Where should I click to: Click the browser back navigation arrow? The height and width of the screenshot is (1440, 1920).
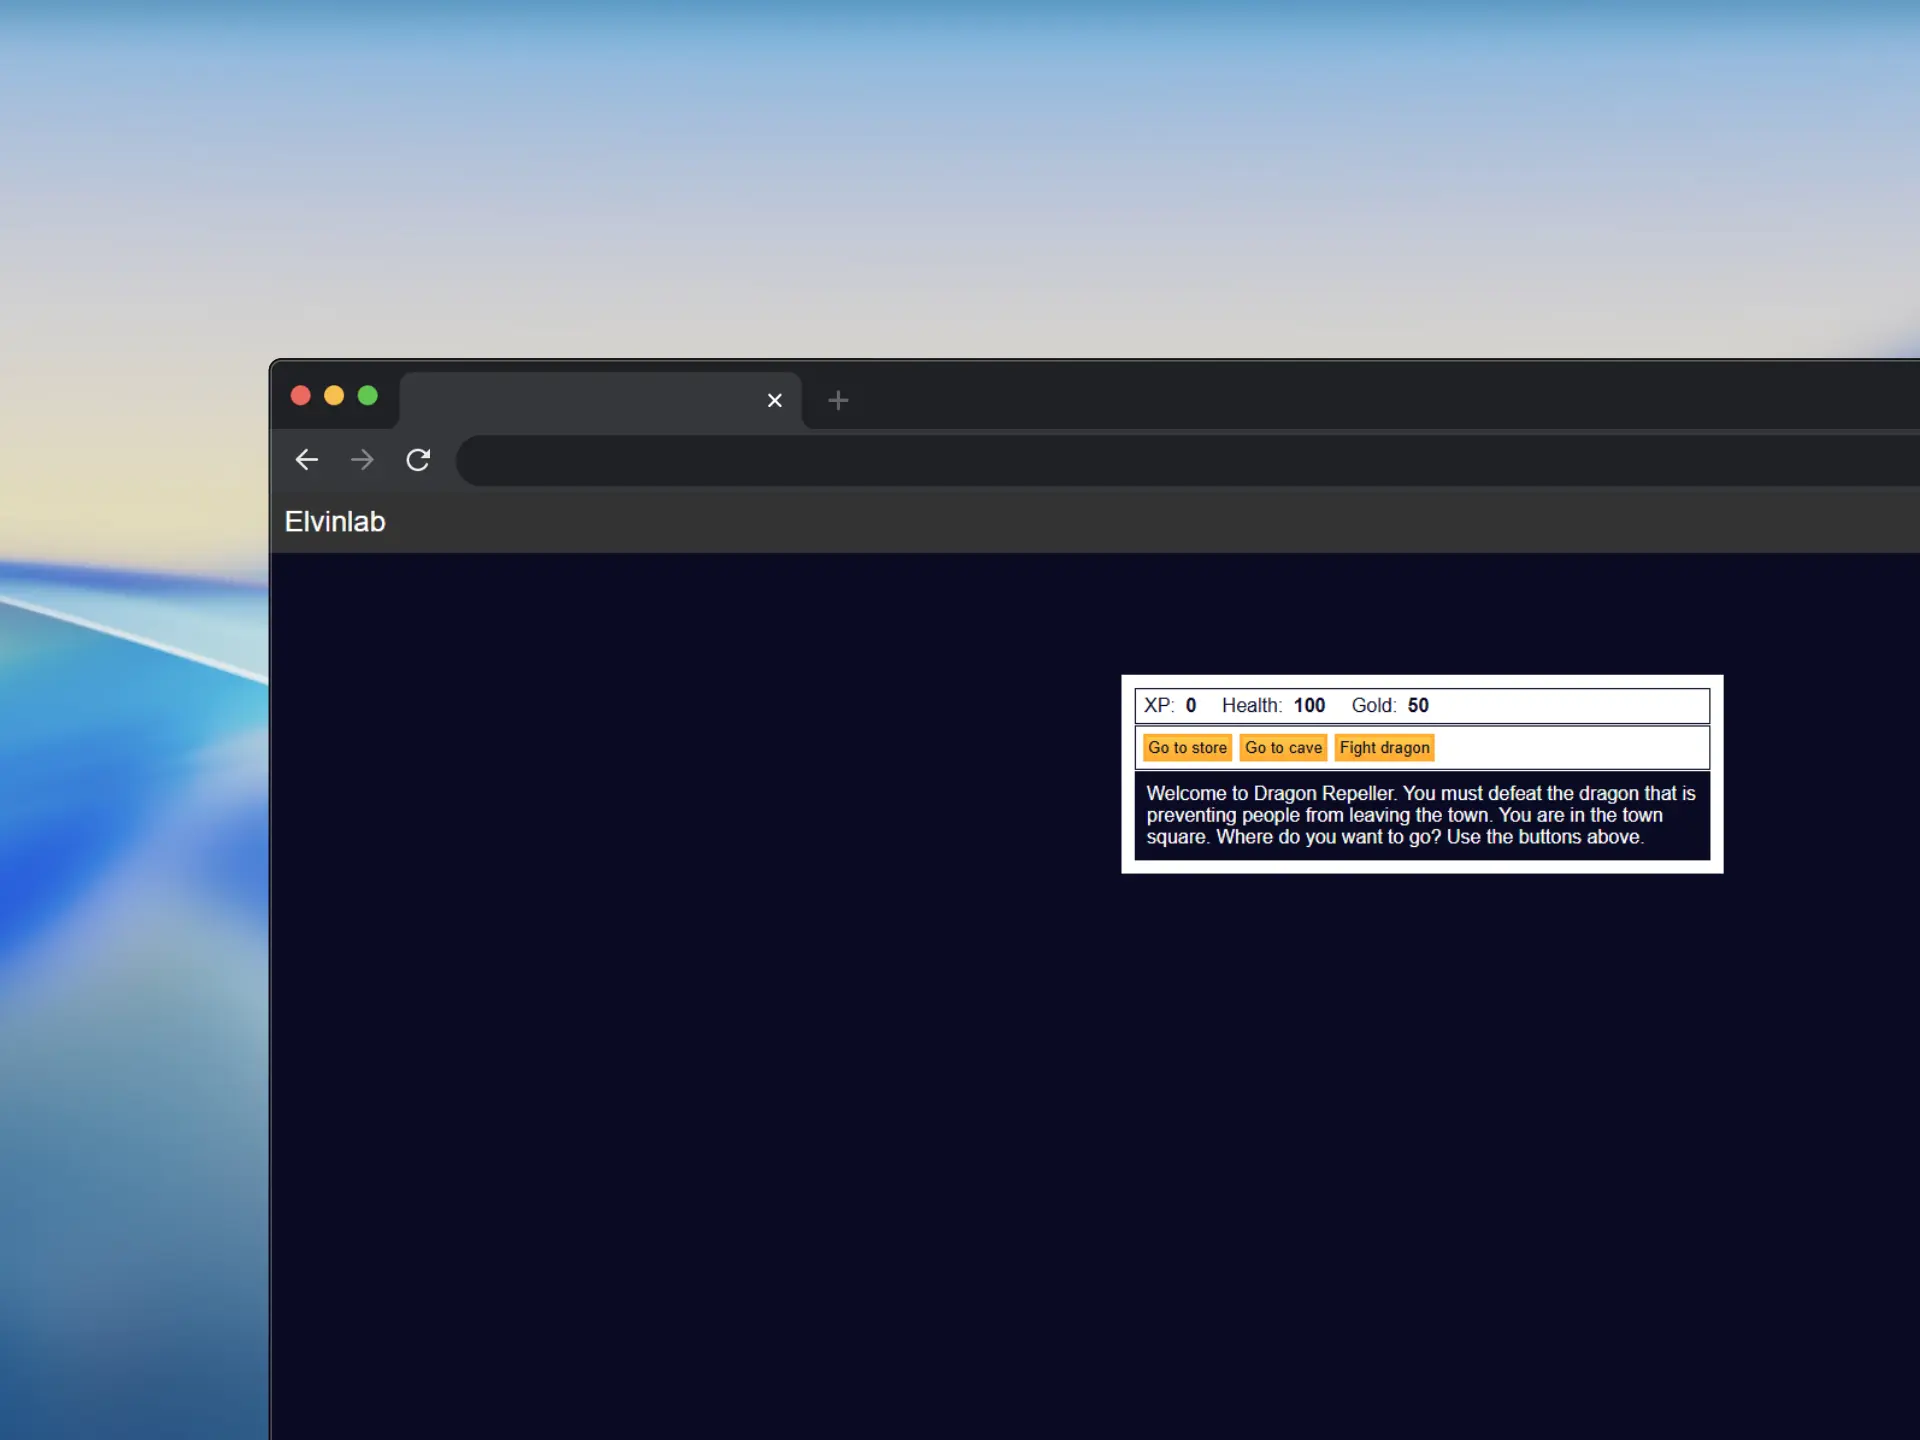(306, 460)
